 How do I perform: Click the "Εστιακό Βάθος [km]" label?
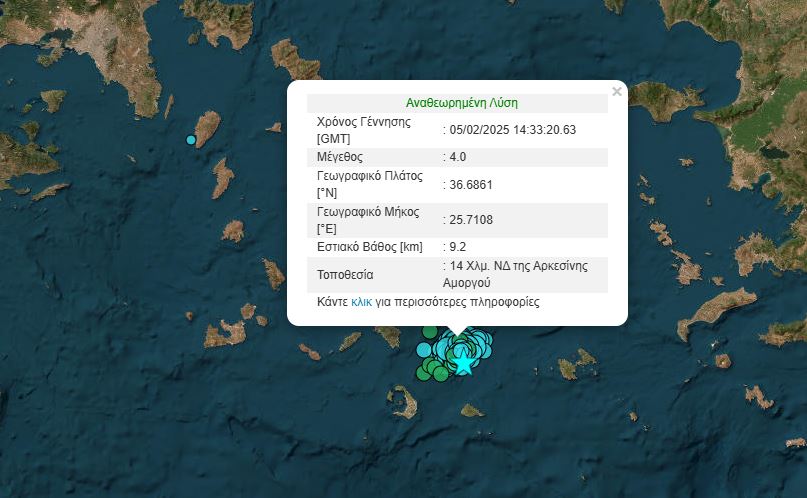click(x=369, y=247)
